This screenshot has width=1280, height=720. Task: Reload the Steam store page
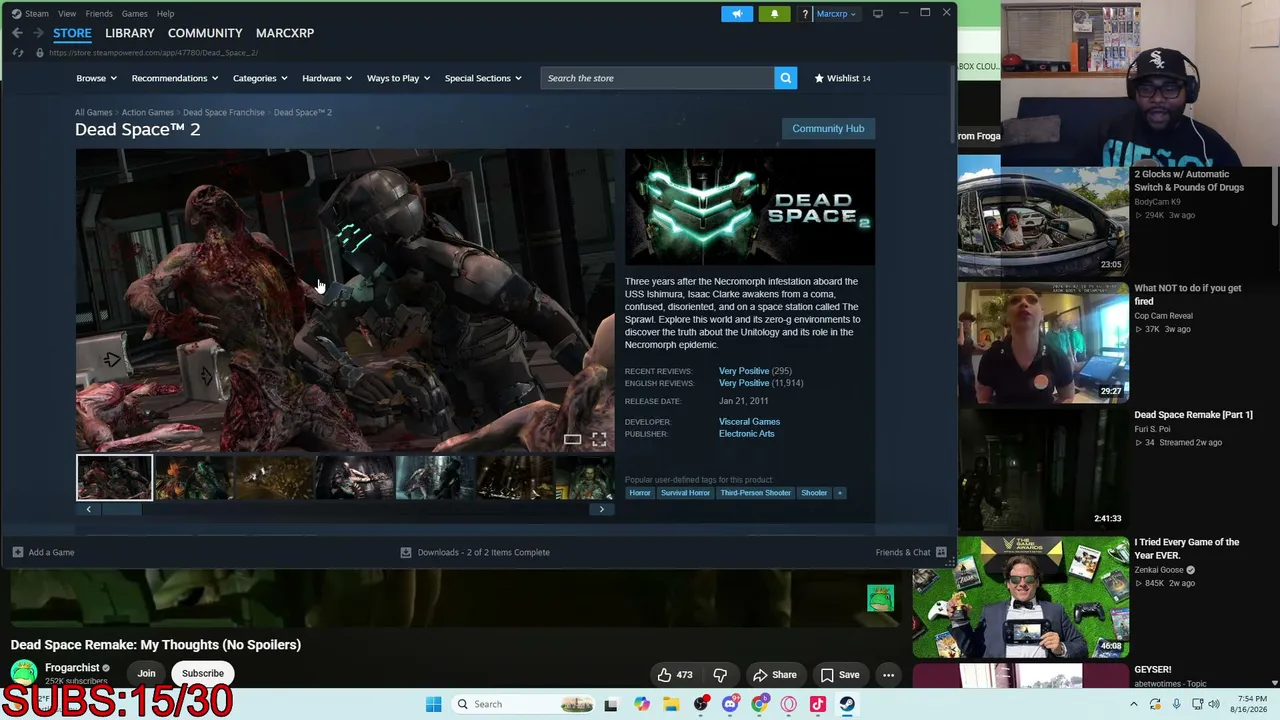pos(17,52)
